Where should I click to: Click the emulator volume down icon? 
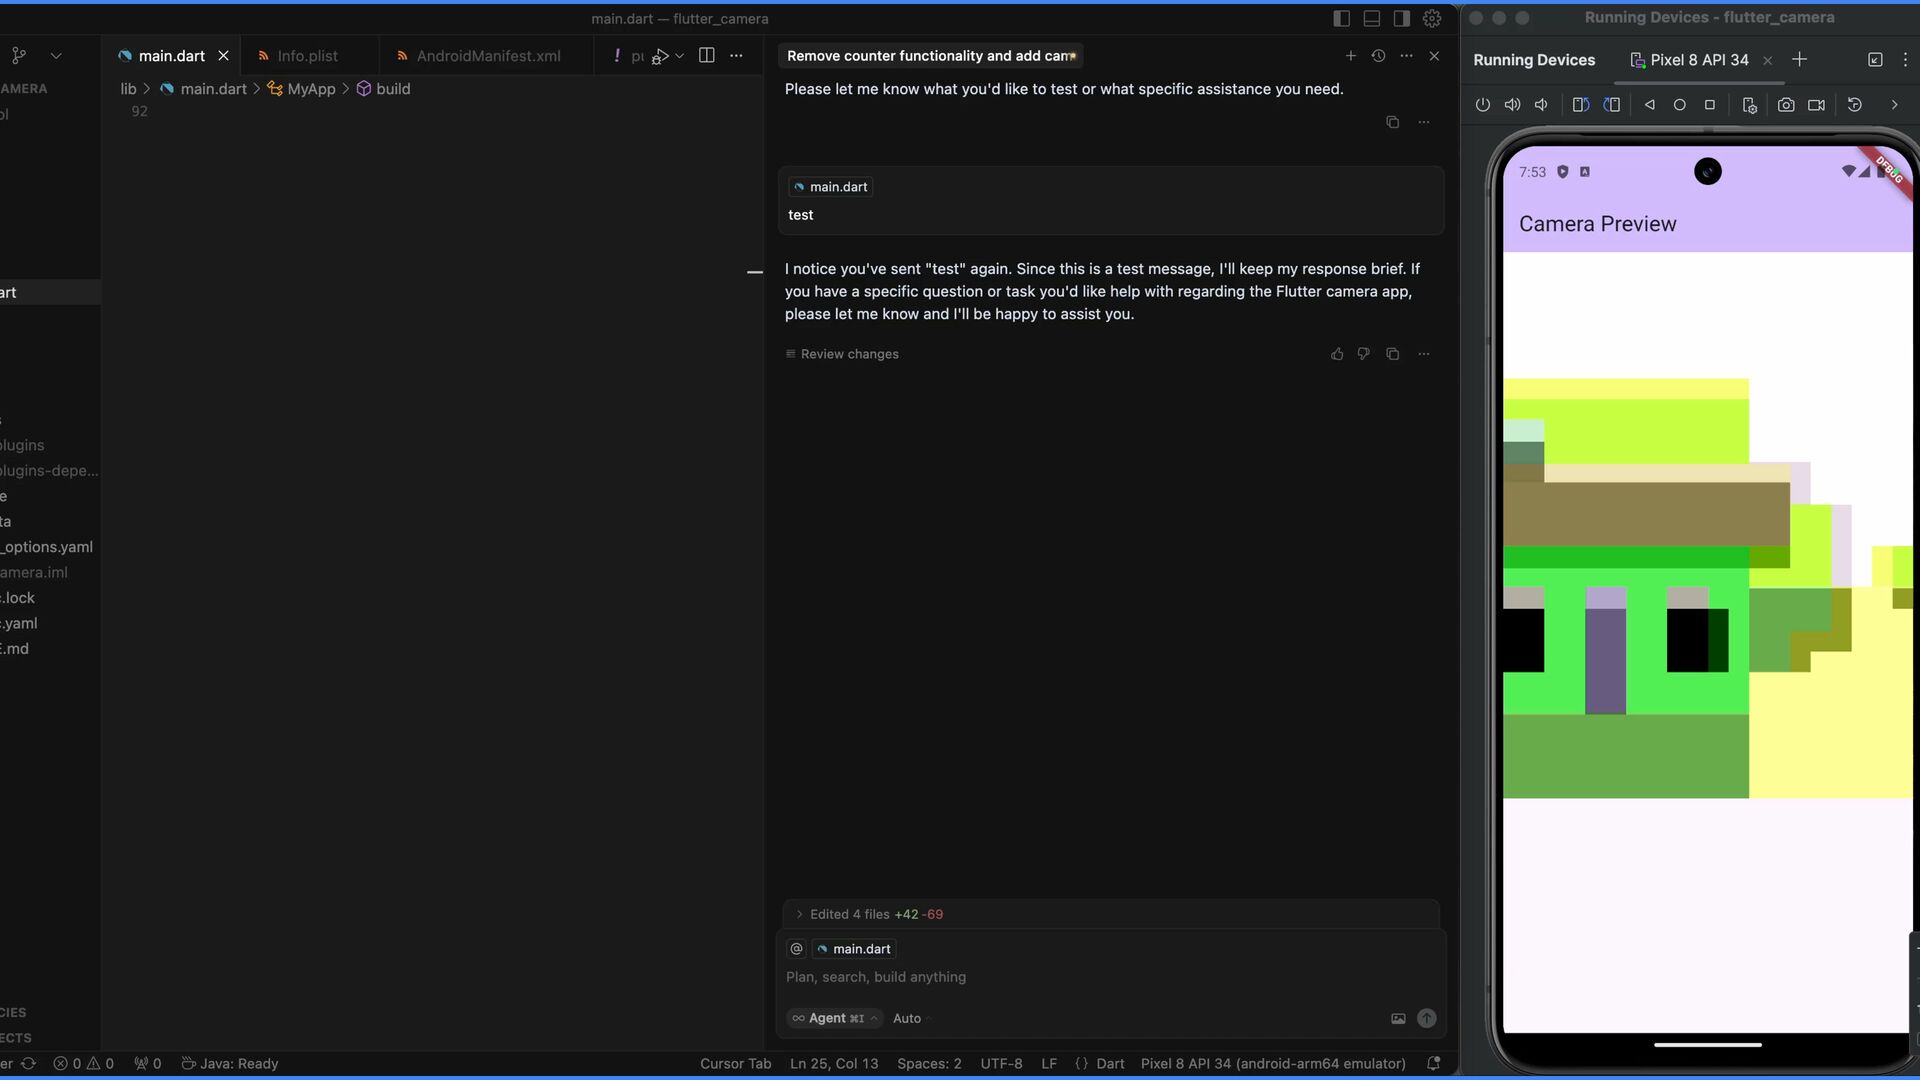[x=1541, y=105]
